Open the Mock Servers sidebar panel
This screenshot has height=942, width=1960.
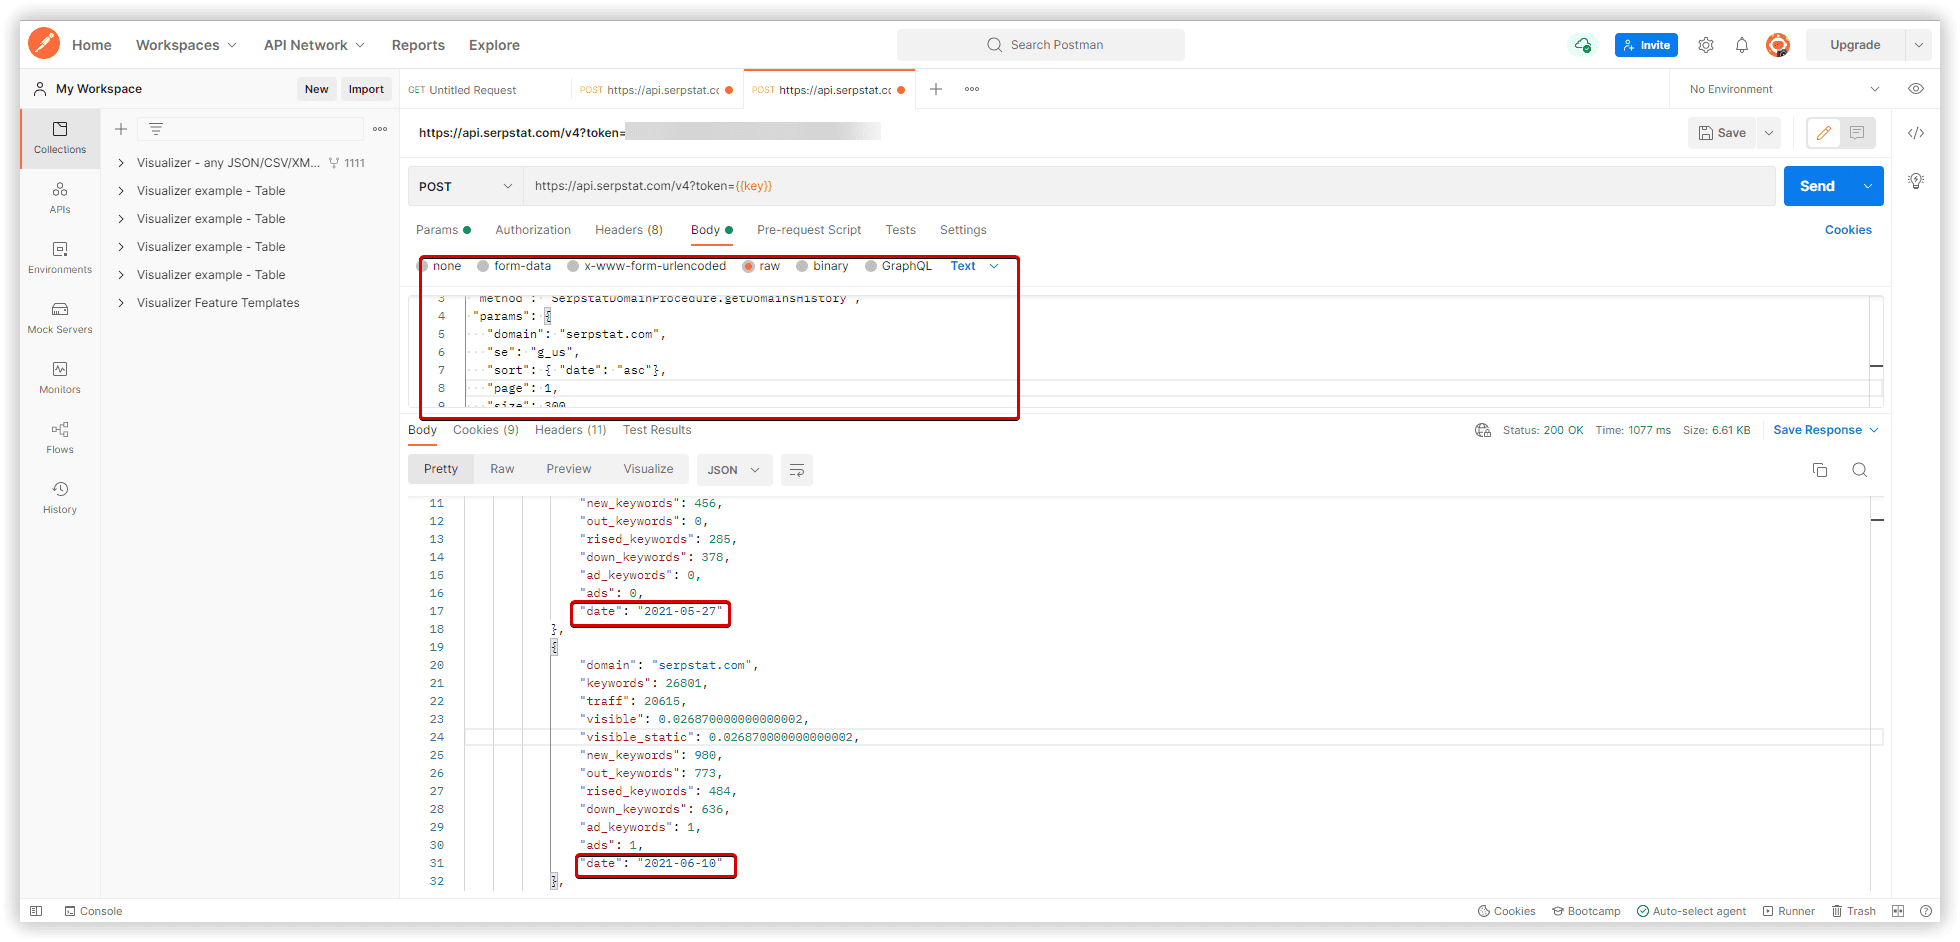point(60,318)
